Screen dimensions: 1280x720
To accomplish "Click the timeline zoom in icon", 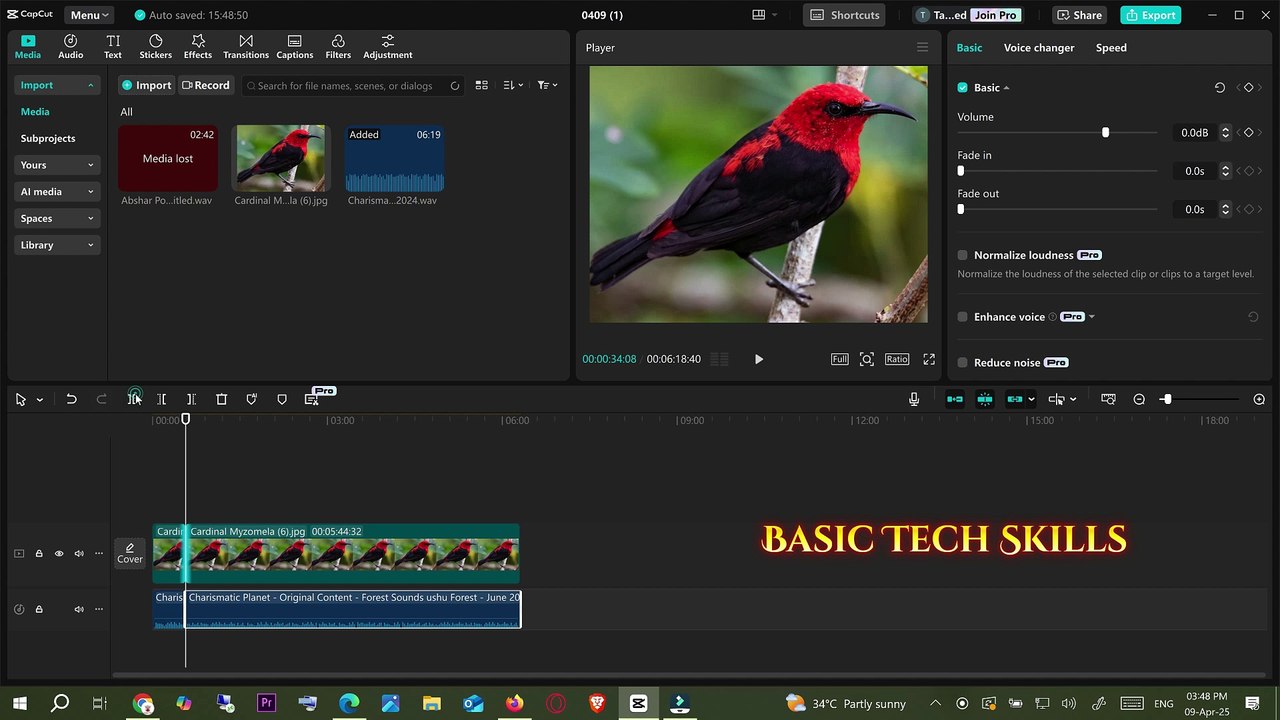I will (x=1259, y=399).
